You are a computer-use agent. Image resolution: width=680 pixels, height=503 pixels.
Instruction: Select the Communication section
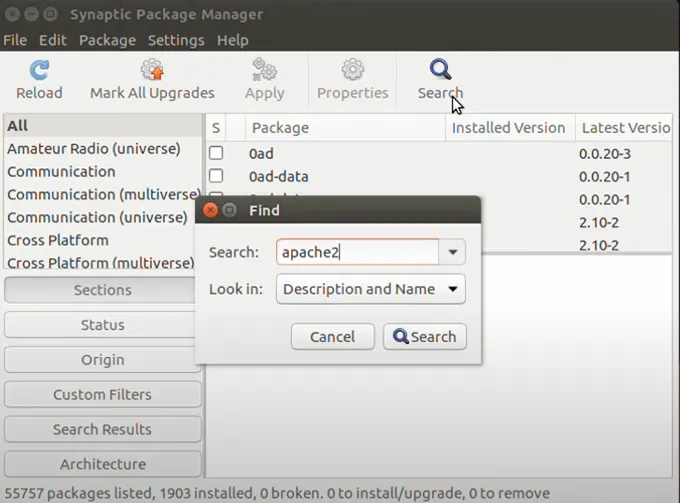(x=103, y=172)
